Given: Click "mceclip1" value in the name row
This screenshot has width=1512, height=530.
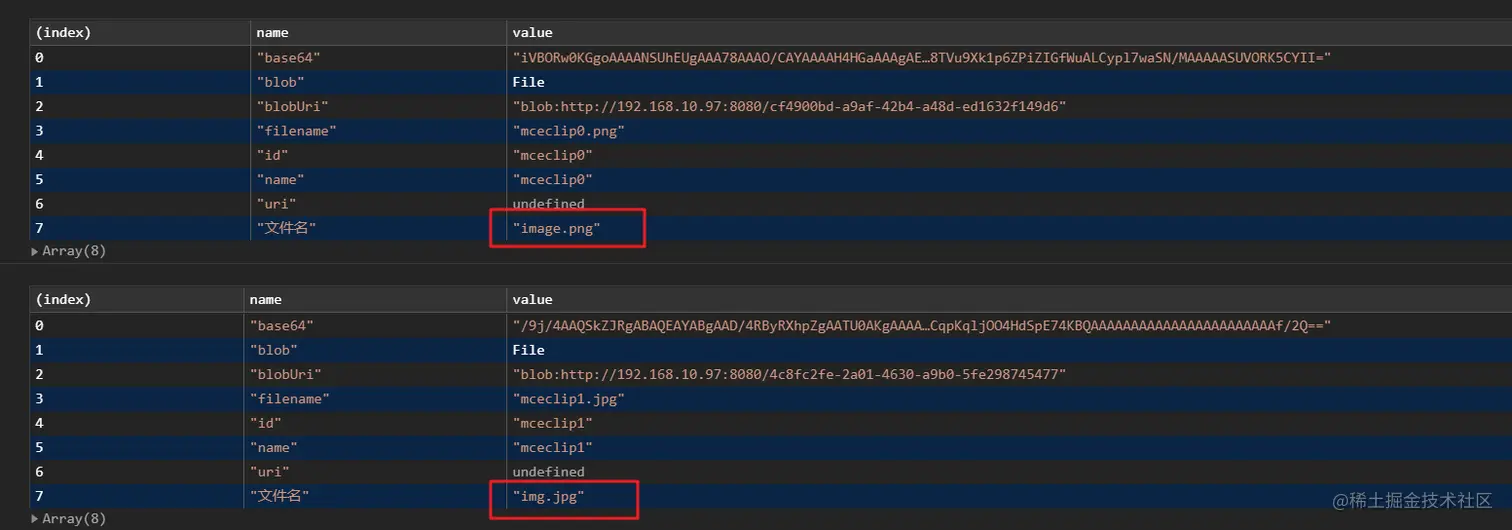Looking at the screenshot, I should pos(553,448).
